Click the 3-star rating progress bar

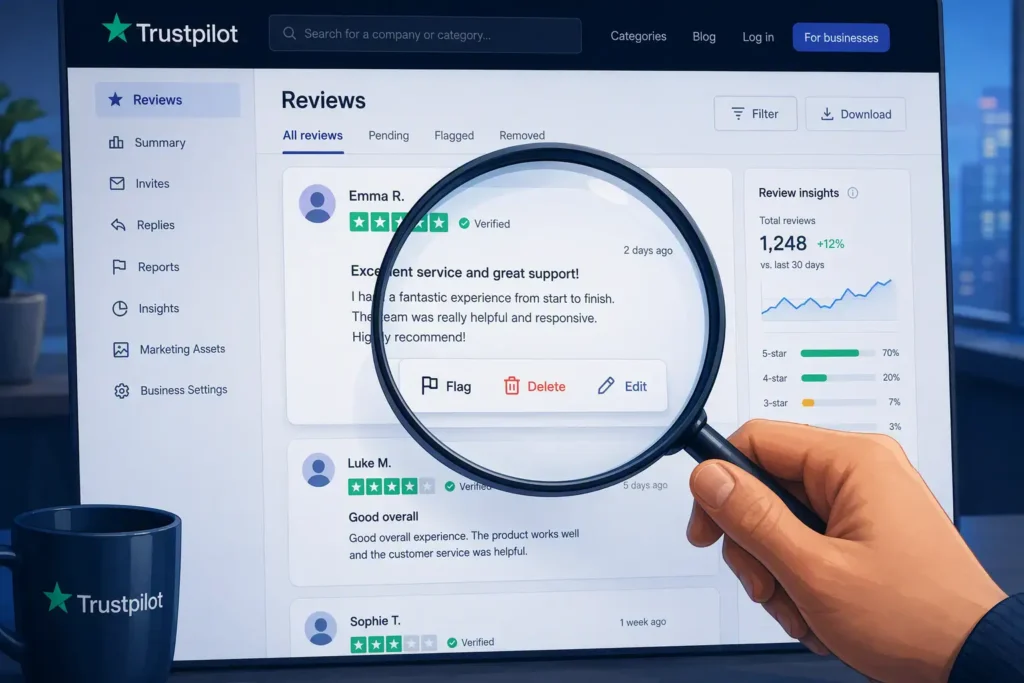tap(839, 402)
